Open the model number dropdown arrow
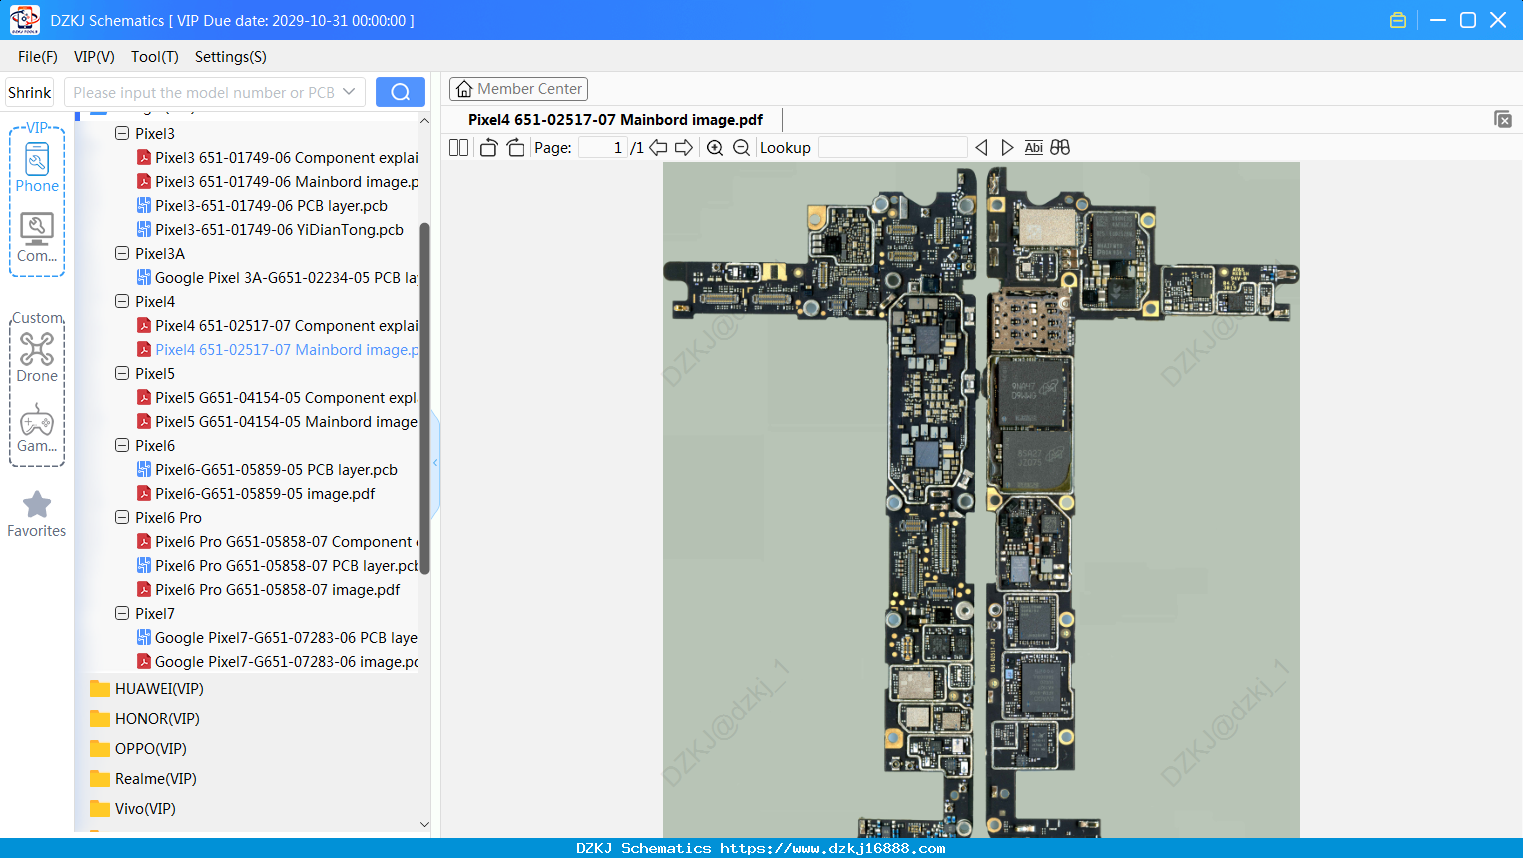This screenshot has height=858, width=1523. [x=349, y=92]
